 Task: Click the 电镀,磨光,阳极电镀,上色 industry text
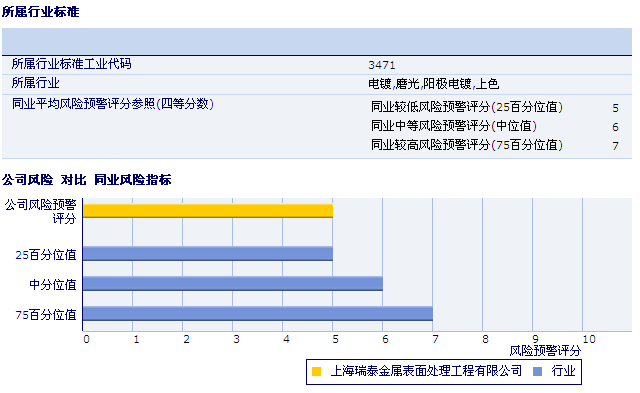(x=433, y=84)
